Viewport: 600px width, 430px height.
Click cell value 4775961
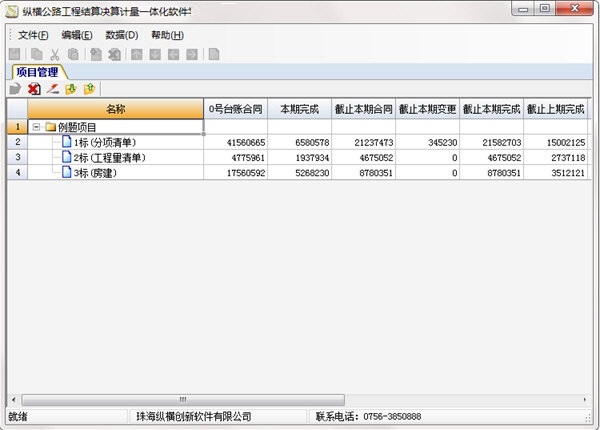pos(248,158)
